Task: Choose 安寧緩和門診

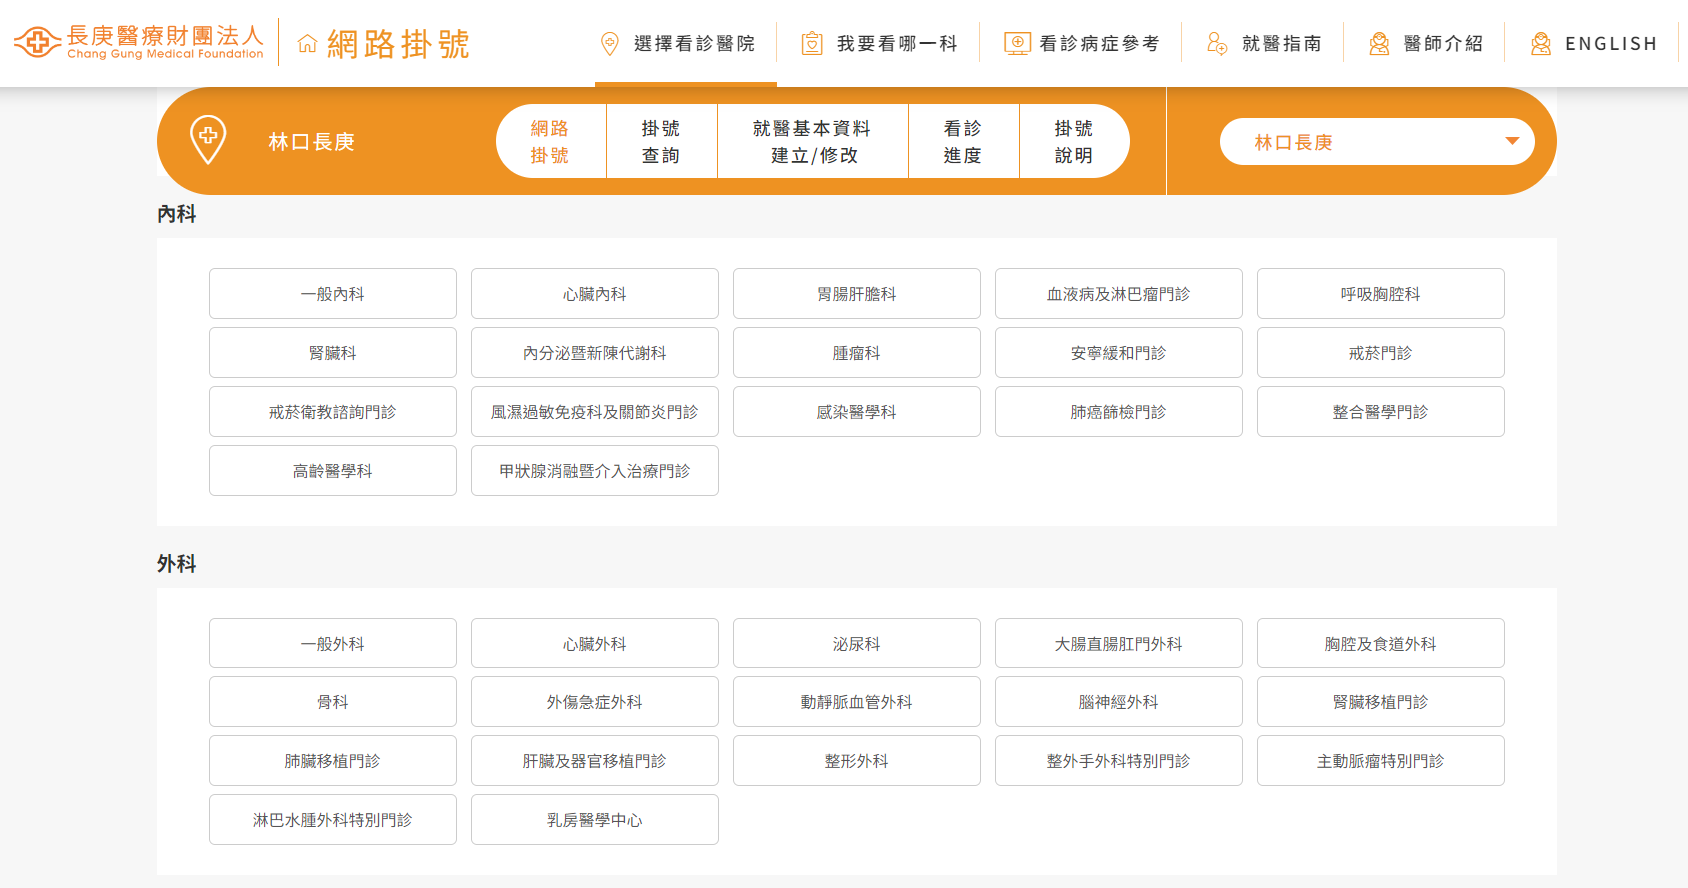Action: pyautogui.click(x=1119, y=352)
